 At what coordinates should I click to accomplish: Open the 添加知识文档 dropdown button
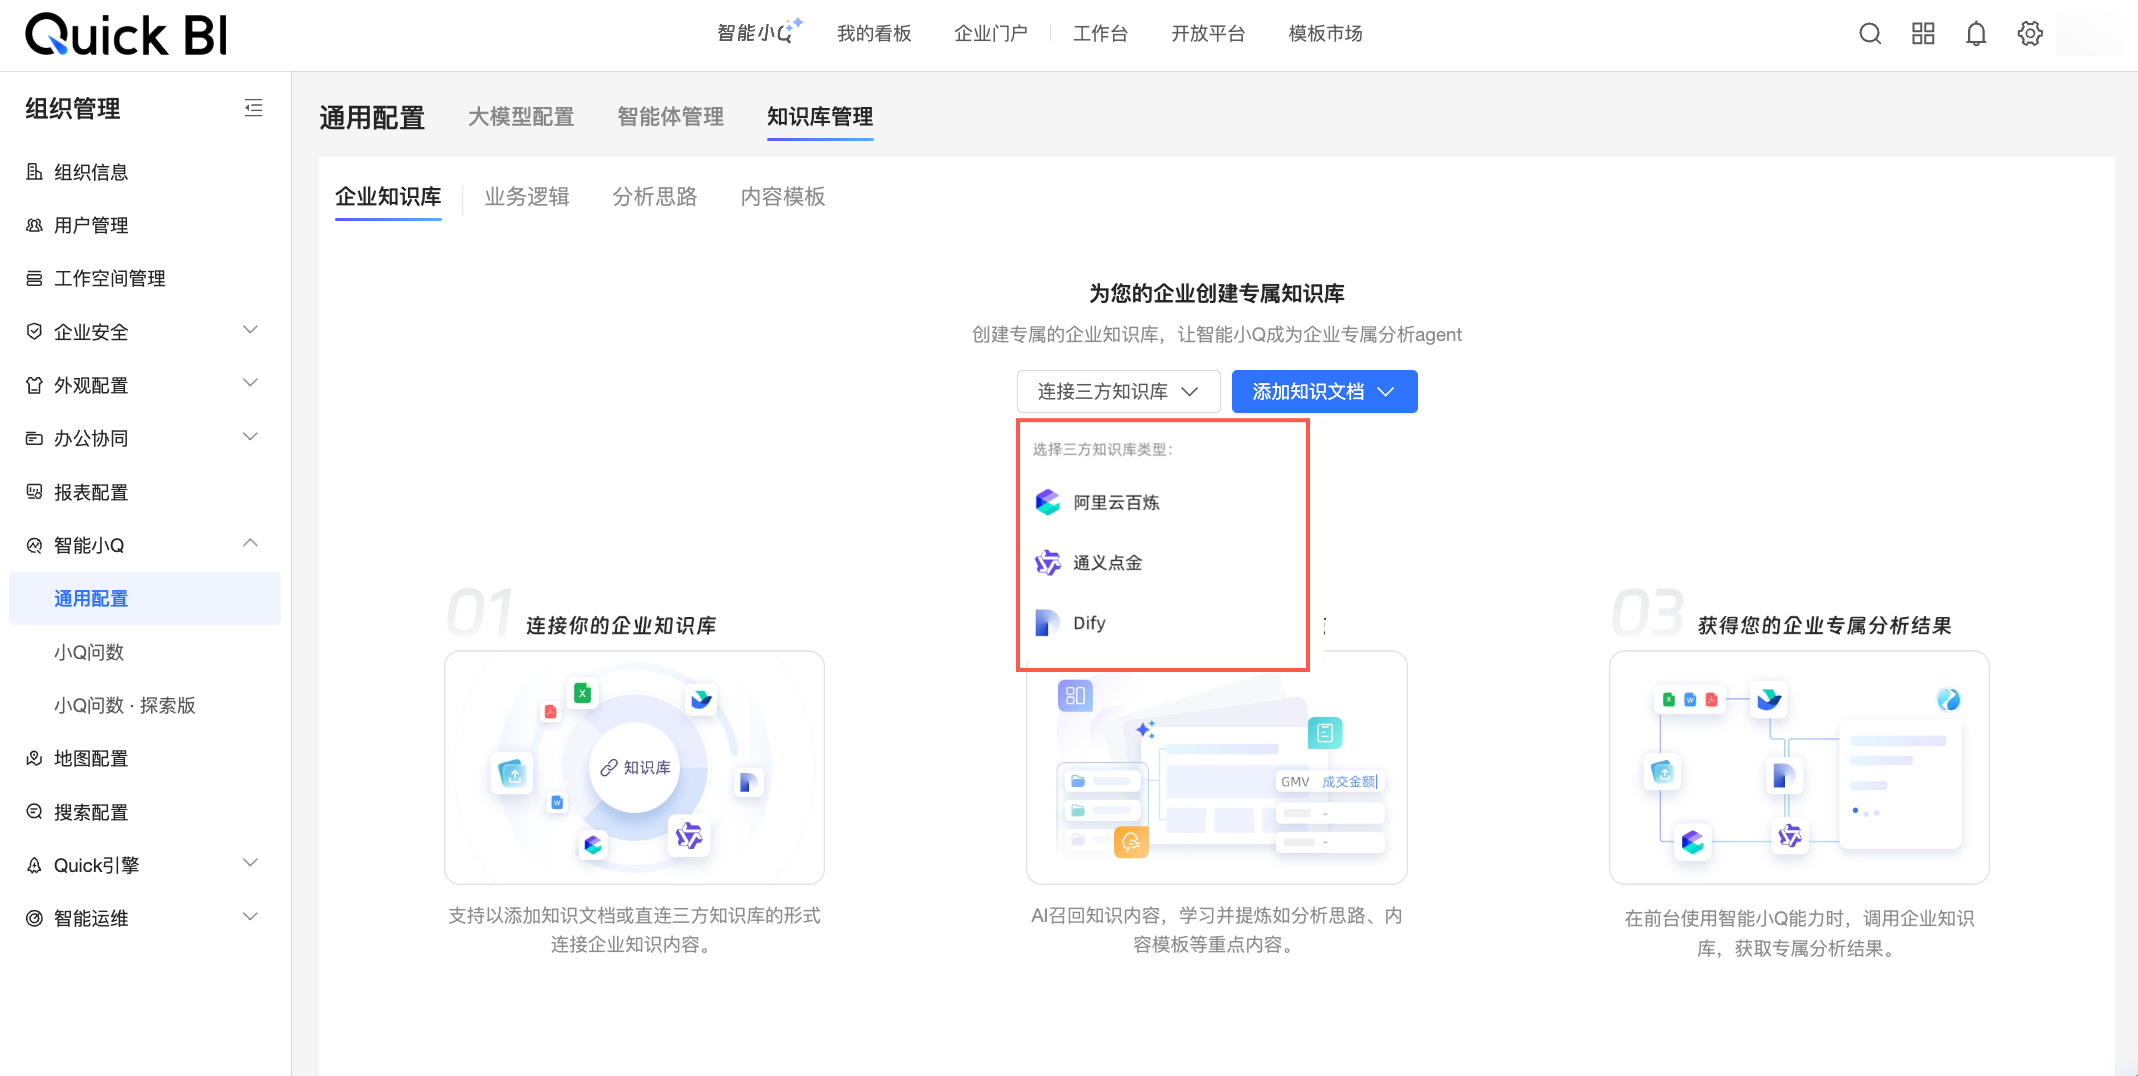1324,391
